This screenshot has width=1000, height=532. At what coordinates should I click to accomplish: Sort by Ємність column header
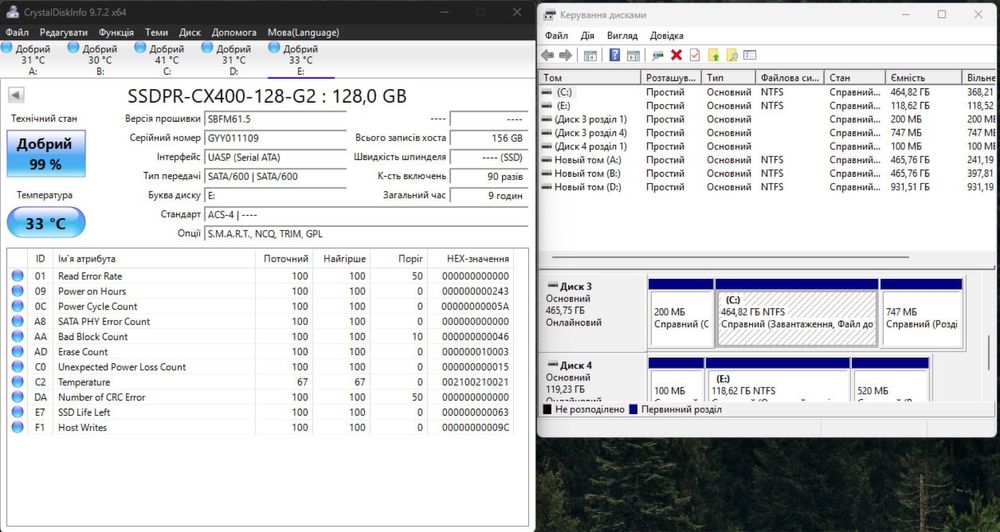pos(924,77)
